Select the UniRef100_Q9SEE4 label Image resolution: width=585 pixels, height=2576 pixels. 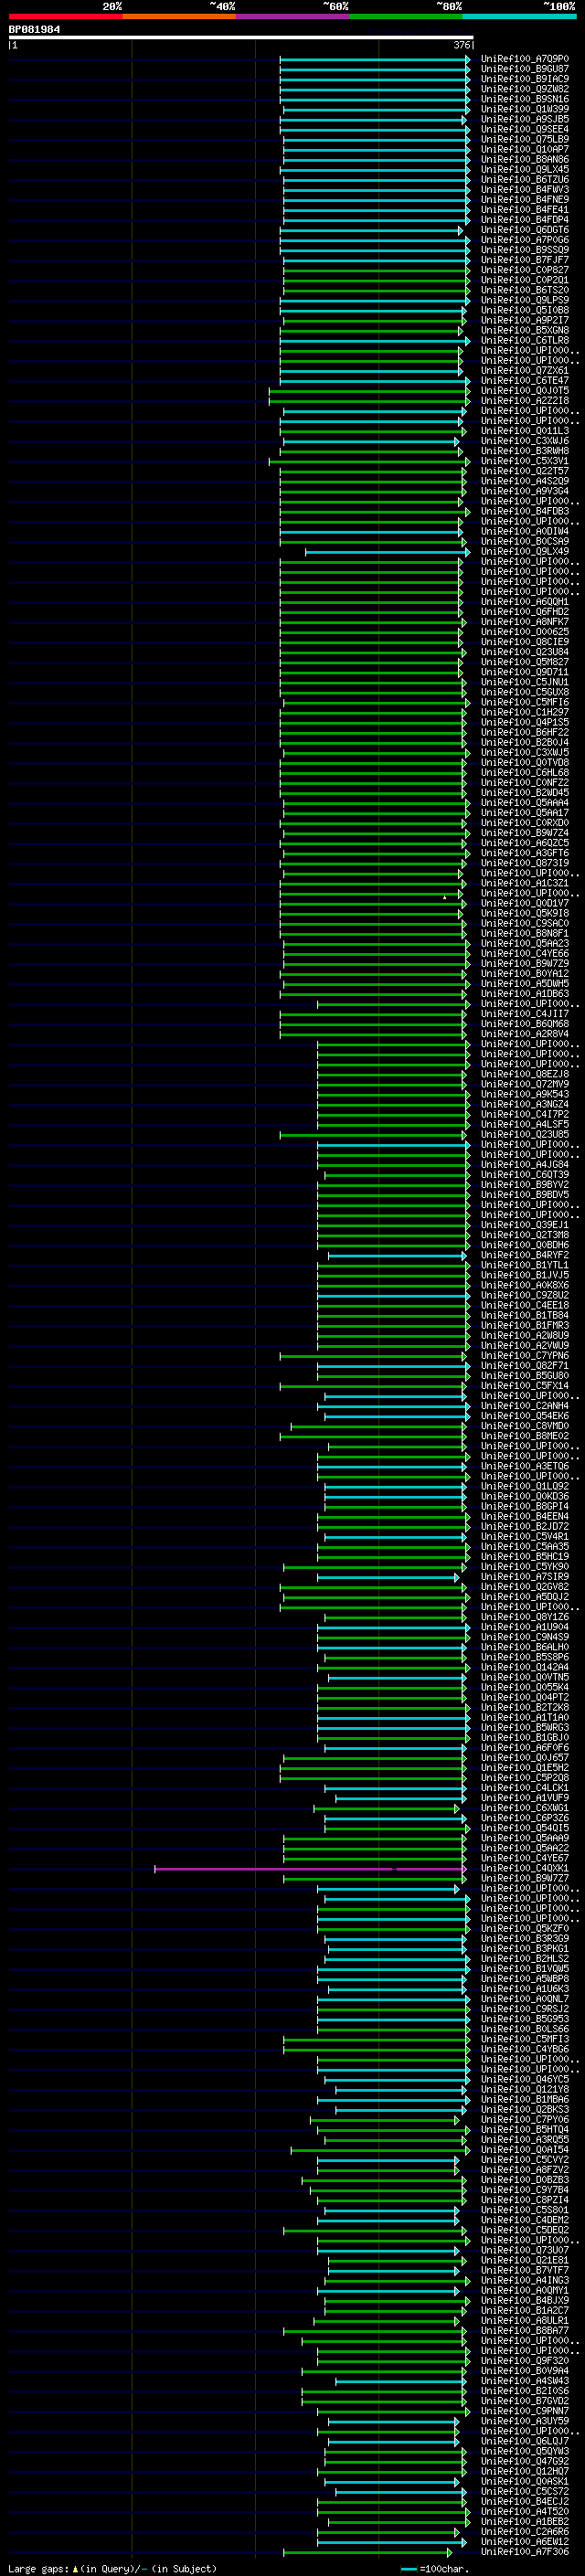[524, 129]
